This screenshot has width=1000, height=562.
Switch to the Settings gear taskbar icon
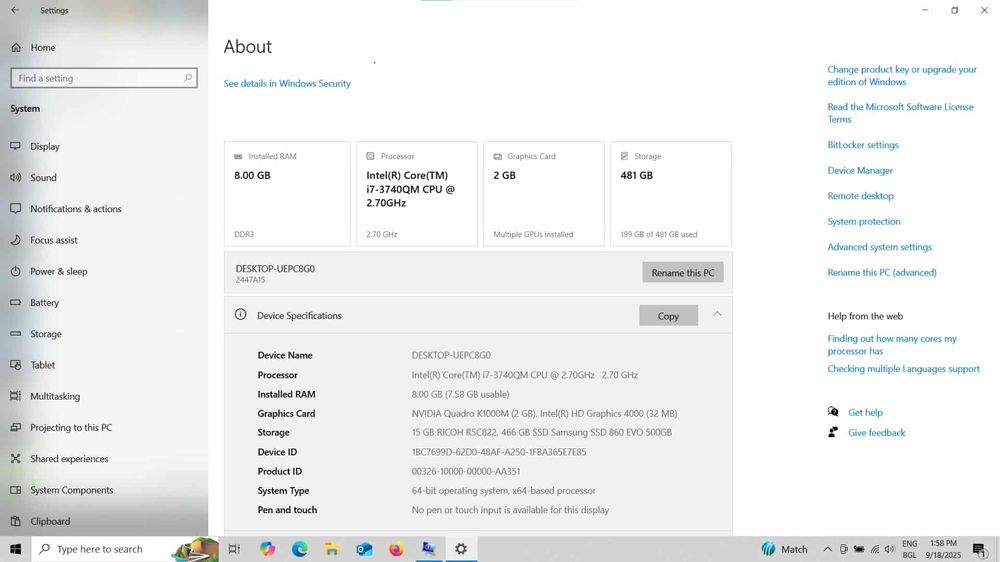(x=461, y=549)
